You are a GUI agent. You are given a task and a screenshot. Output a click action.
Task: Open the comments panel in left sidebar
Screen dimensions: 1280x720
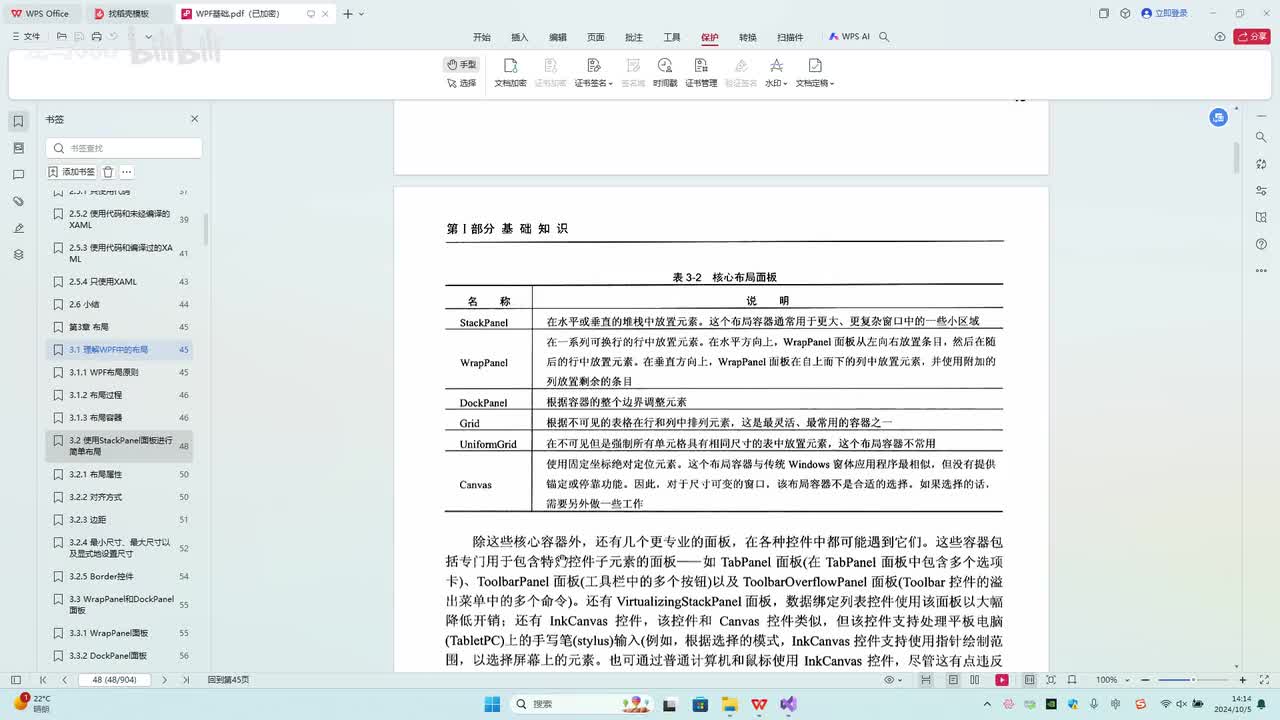[18, 175]
